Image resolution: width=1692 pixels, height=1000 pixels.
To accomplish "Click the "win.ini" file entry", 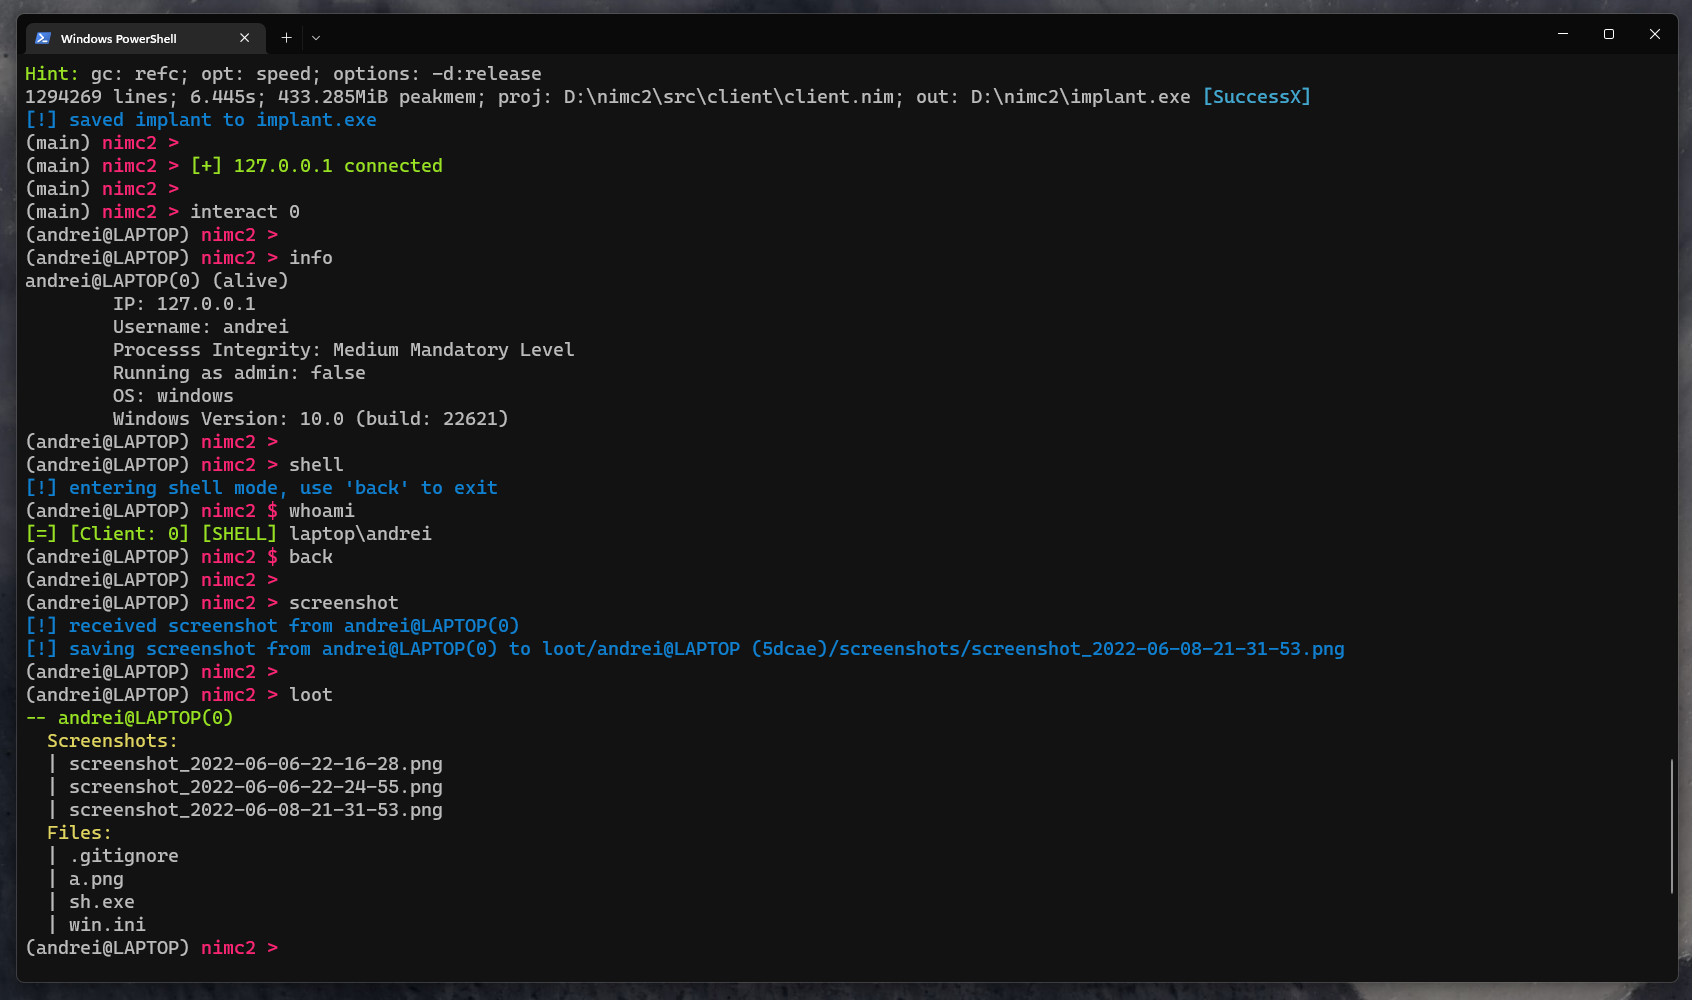I will [107, 925].
